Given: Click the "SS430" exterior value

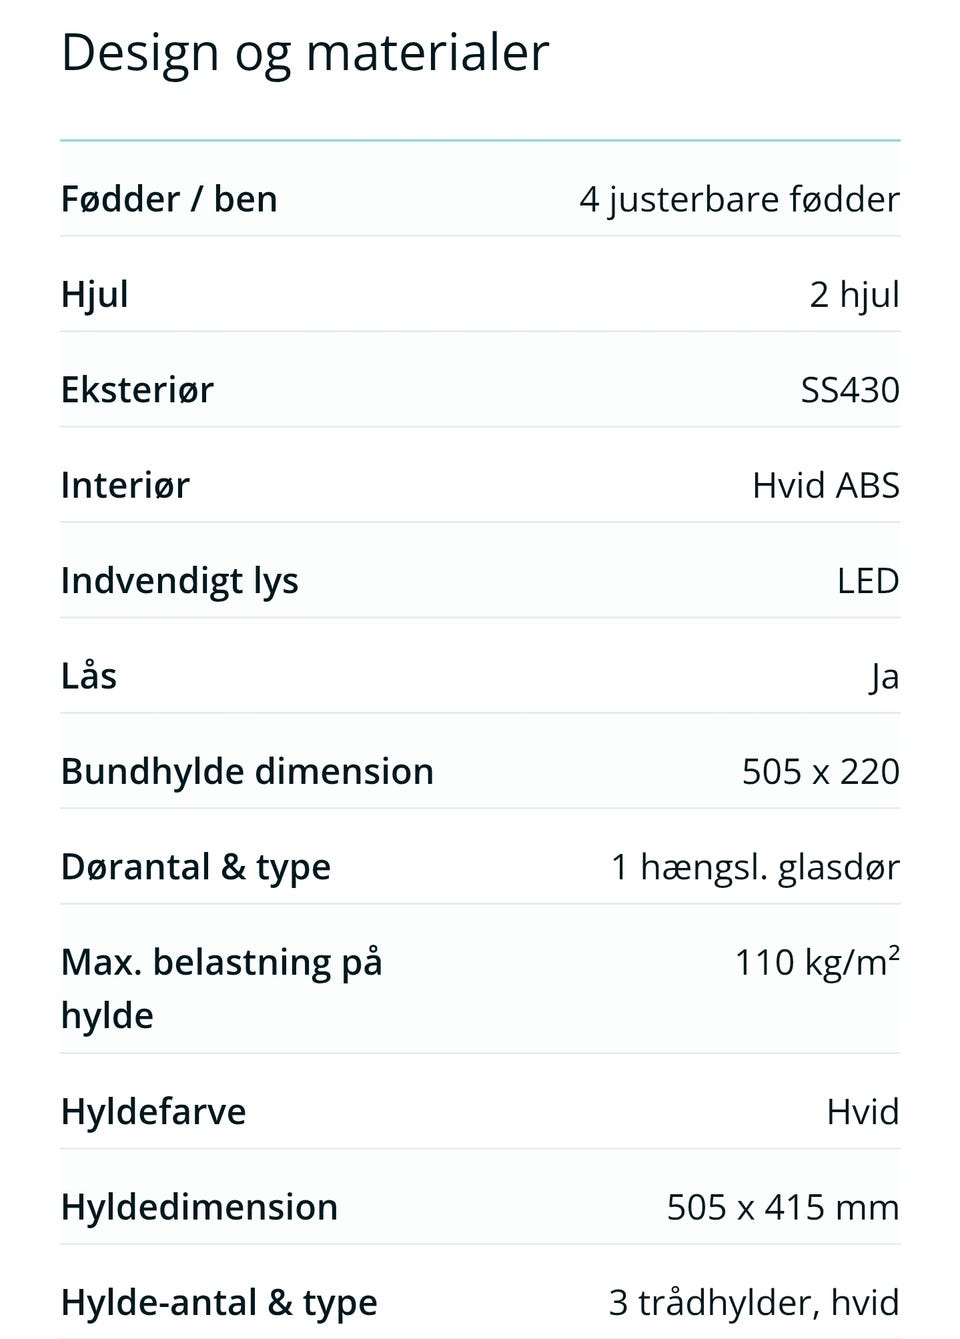Looking at the screenshot, I should pyautogui.click(x=850, y=389).
